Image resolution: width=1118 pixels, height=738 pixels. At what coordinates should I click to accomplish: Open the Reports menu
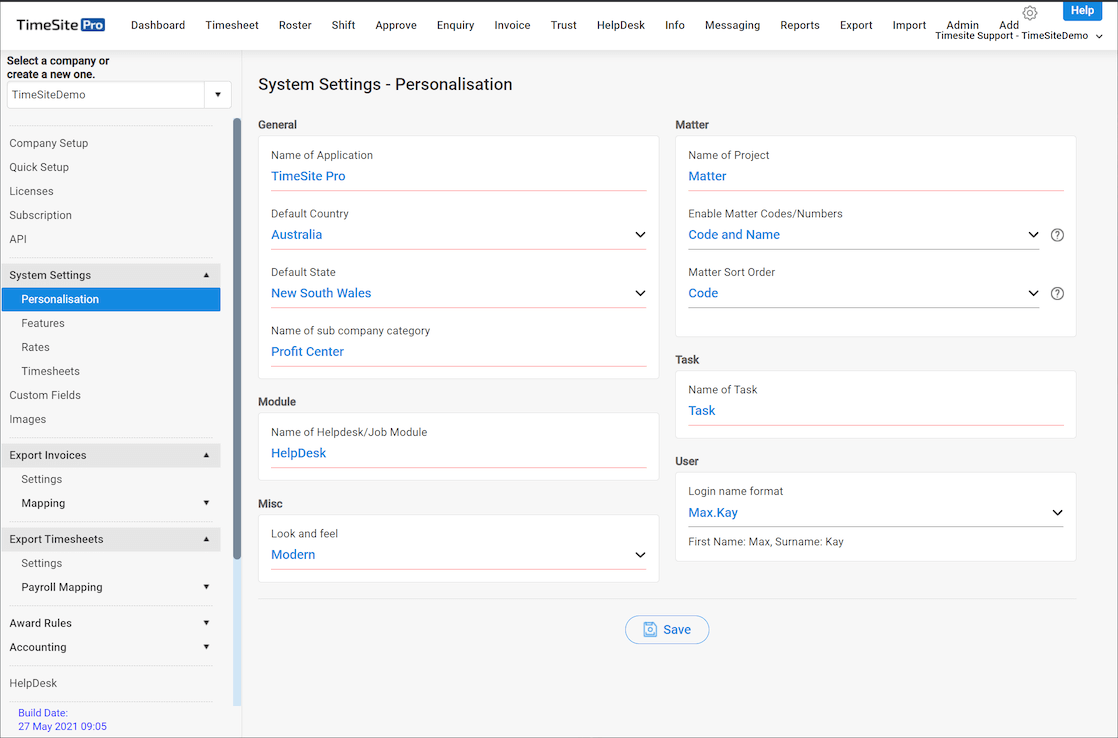799,25
